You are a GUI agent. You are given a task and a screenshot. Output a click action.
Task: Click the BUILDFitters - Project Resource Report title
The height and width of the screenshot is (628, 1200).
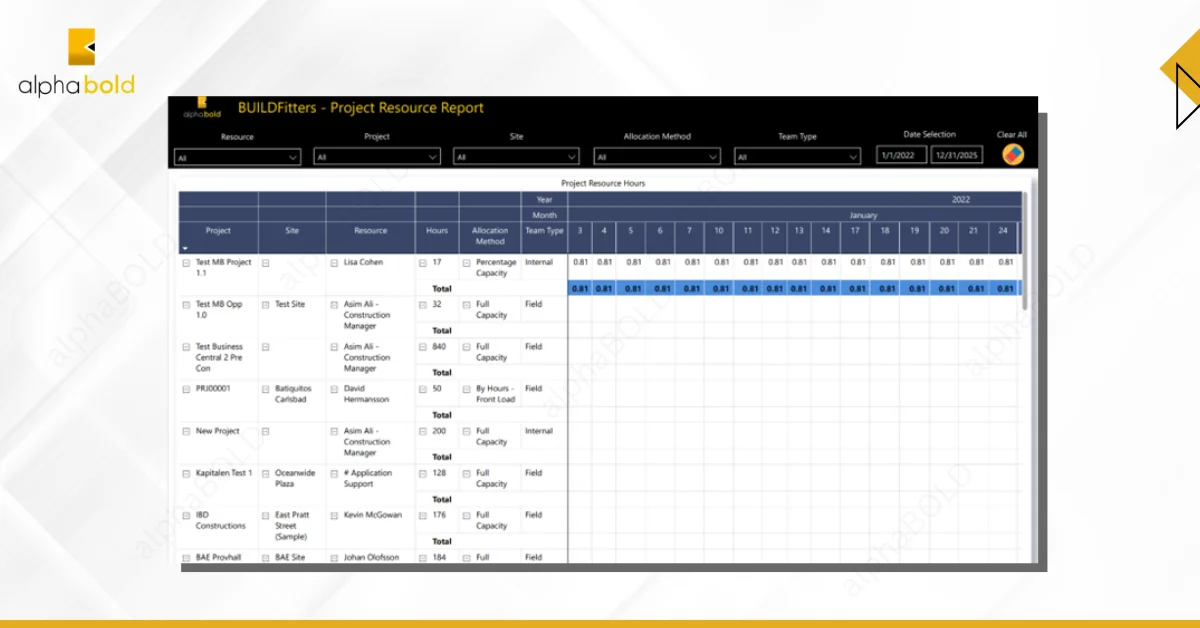[x=361, y=108]
